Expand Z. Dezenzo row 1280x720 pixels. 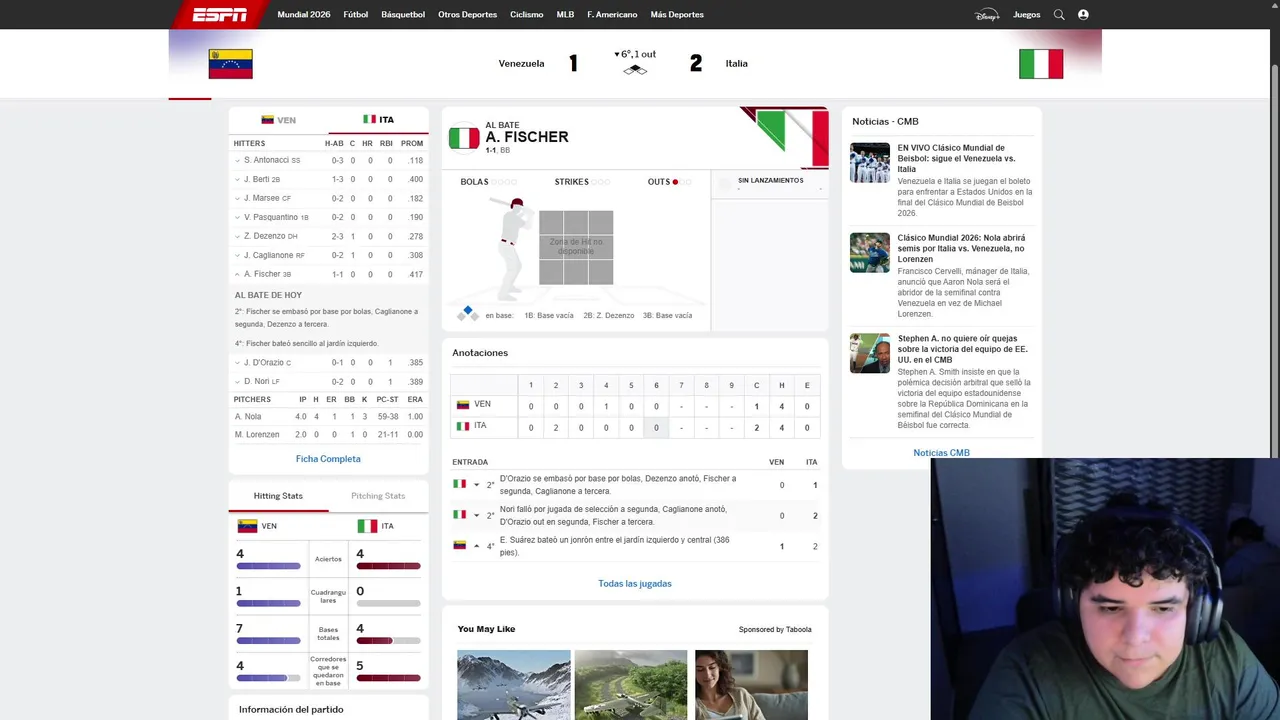tap(238, 236)
